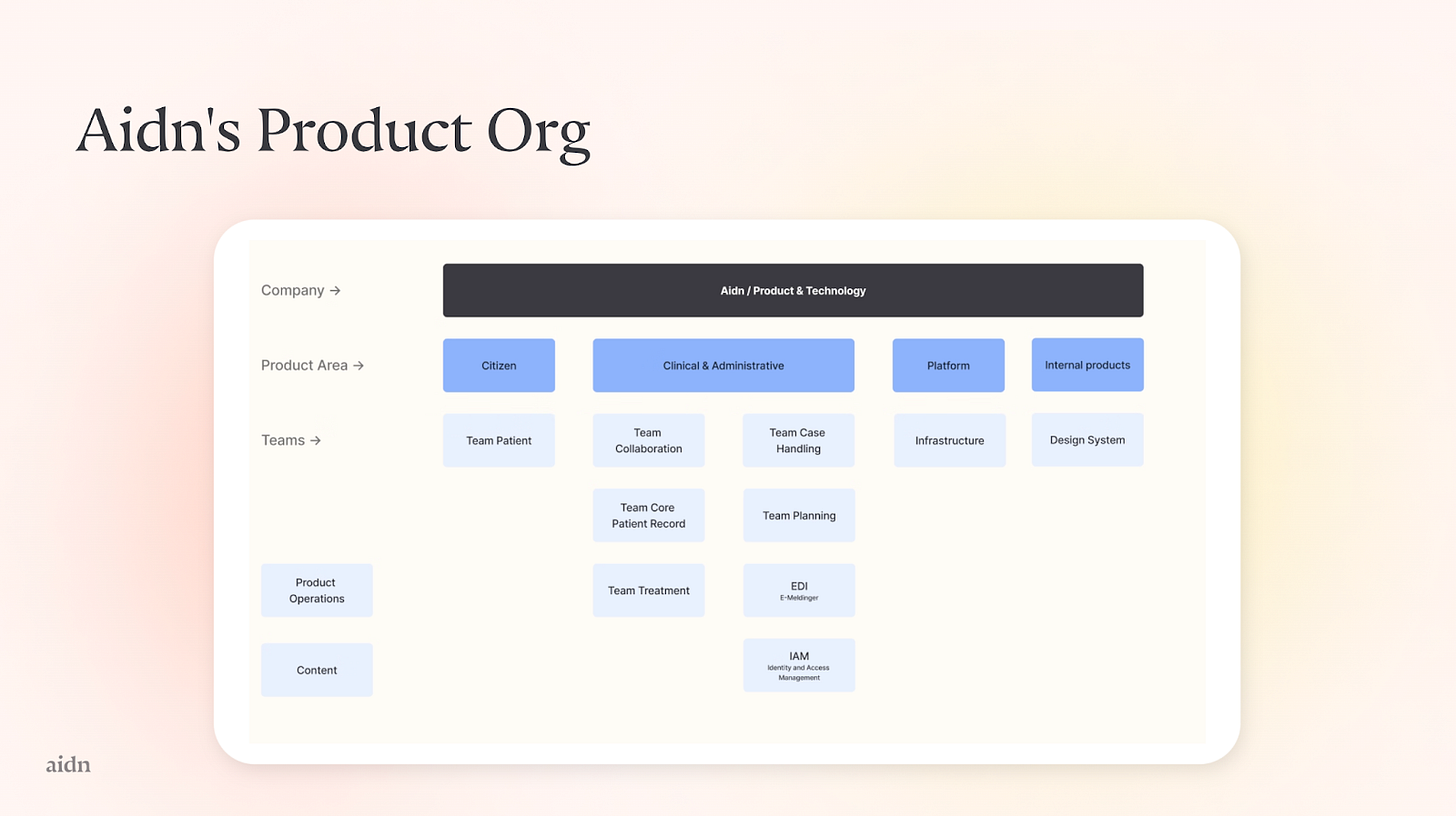This screenshot has height=816, width=1456.
Task: Click the EDI E-Meldinger box
Action: tap(799, 590)
